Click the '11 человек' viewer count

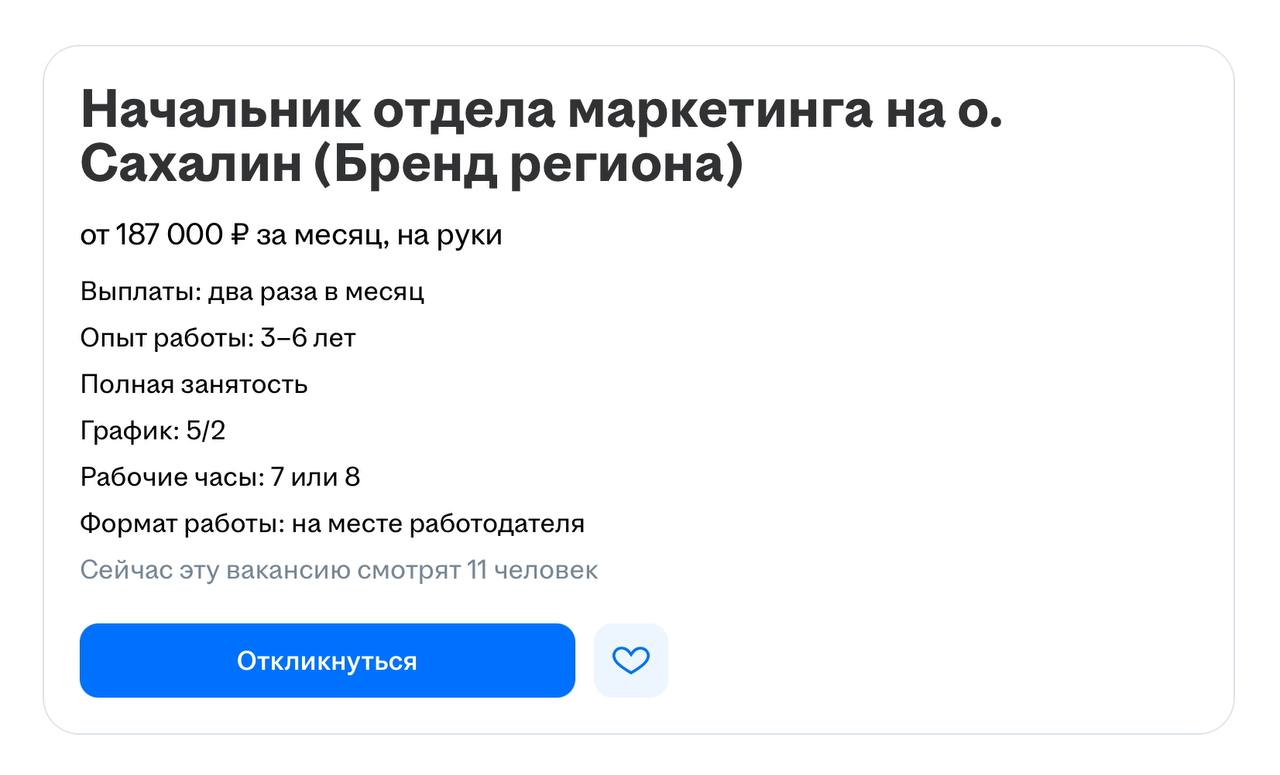click(x=532, y=571)
